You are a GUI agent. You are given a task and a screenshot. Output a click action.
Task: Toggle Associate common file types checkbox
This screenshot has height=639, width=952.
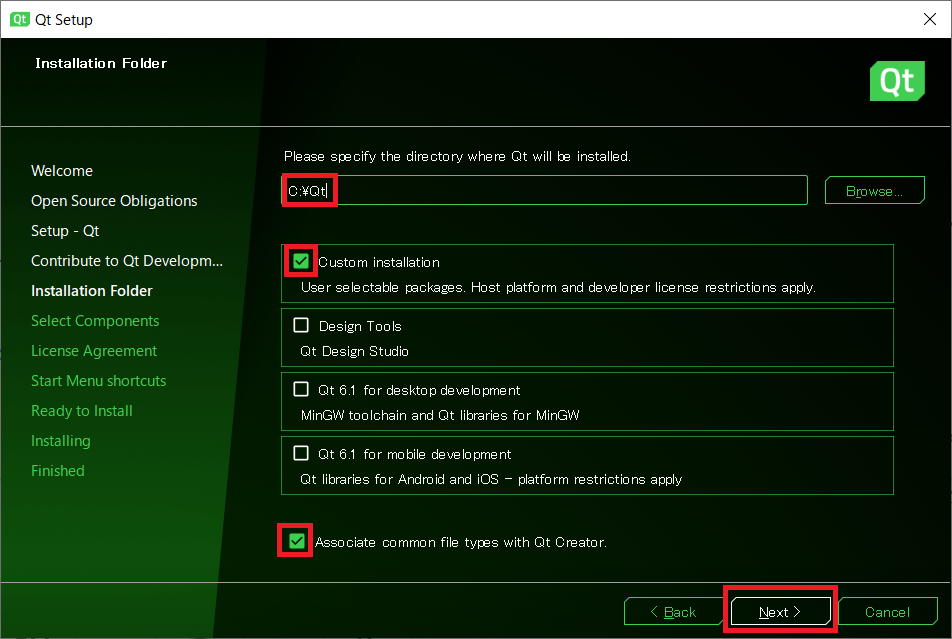[296, 541]
